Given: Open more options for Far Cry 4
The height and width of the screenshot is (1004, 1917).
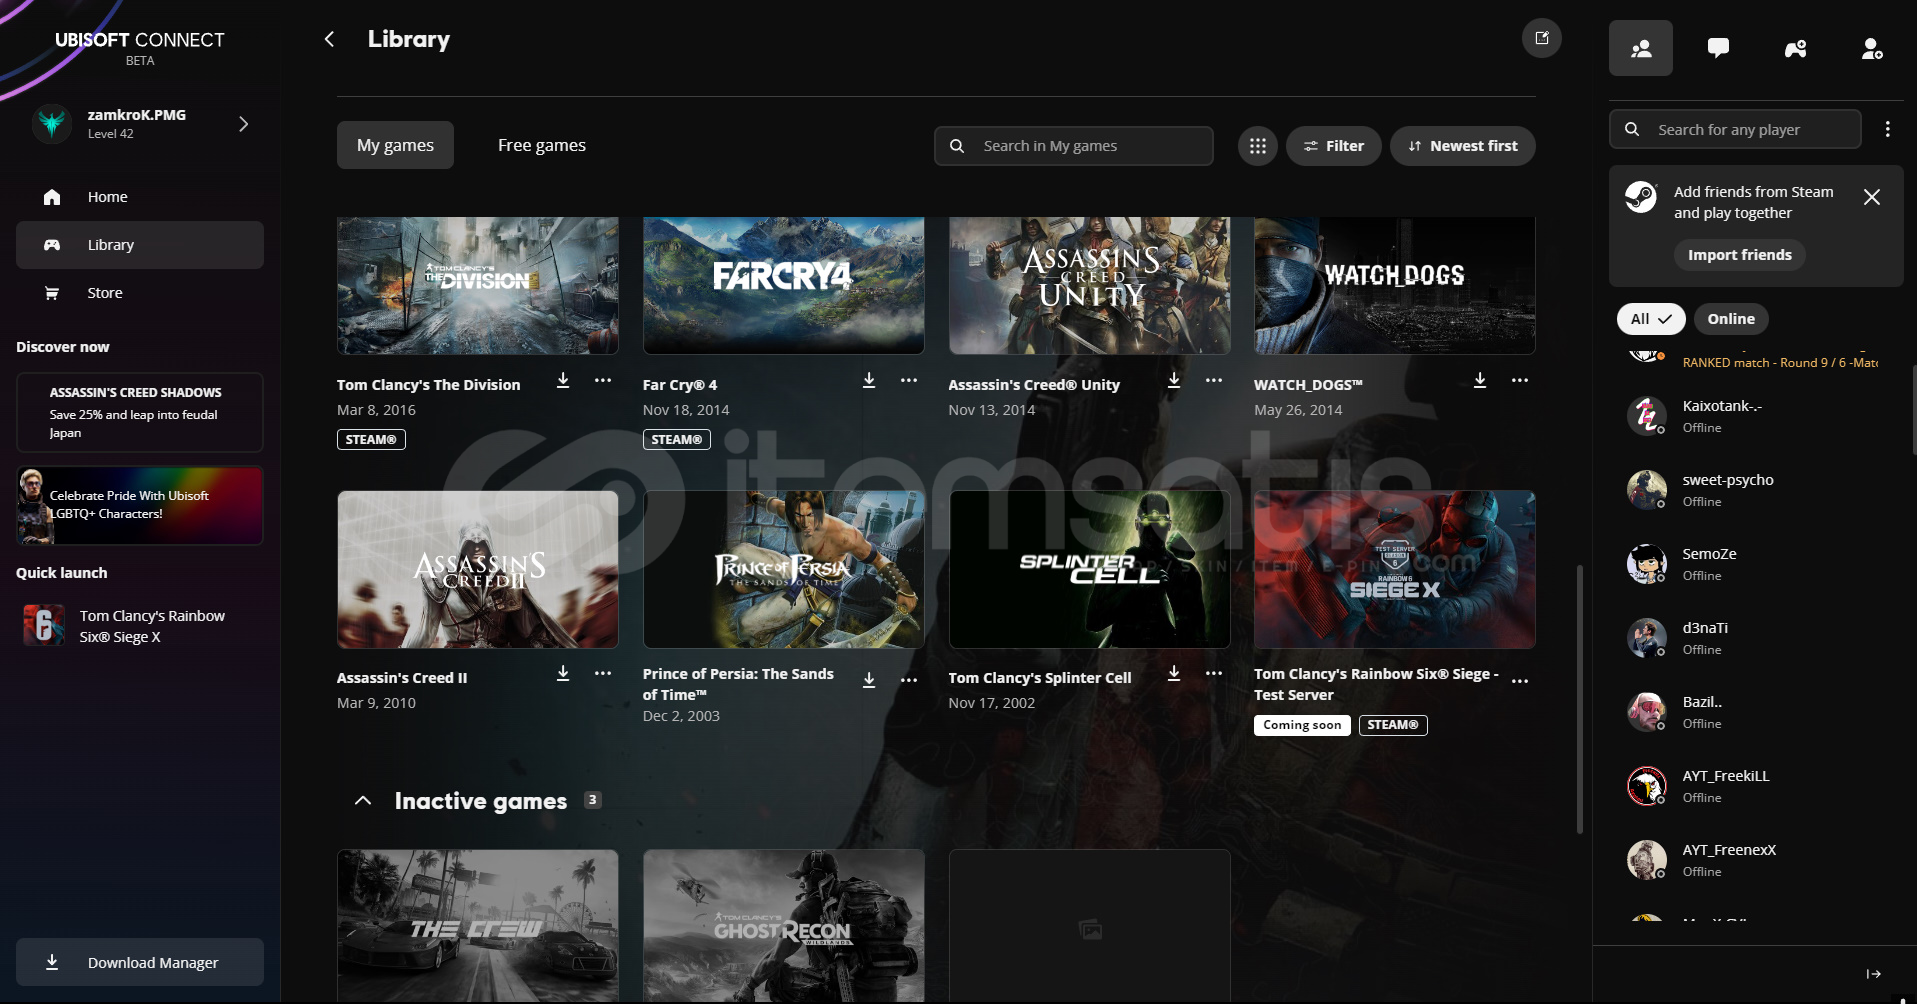Looking at the screenshot, I should [x=909, y=381].
